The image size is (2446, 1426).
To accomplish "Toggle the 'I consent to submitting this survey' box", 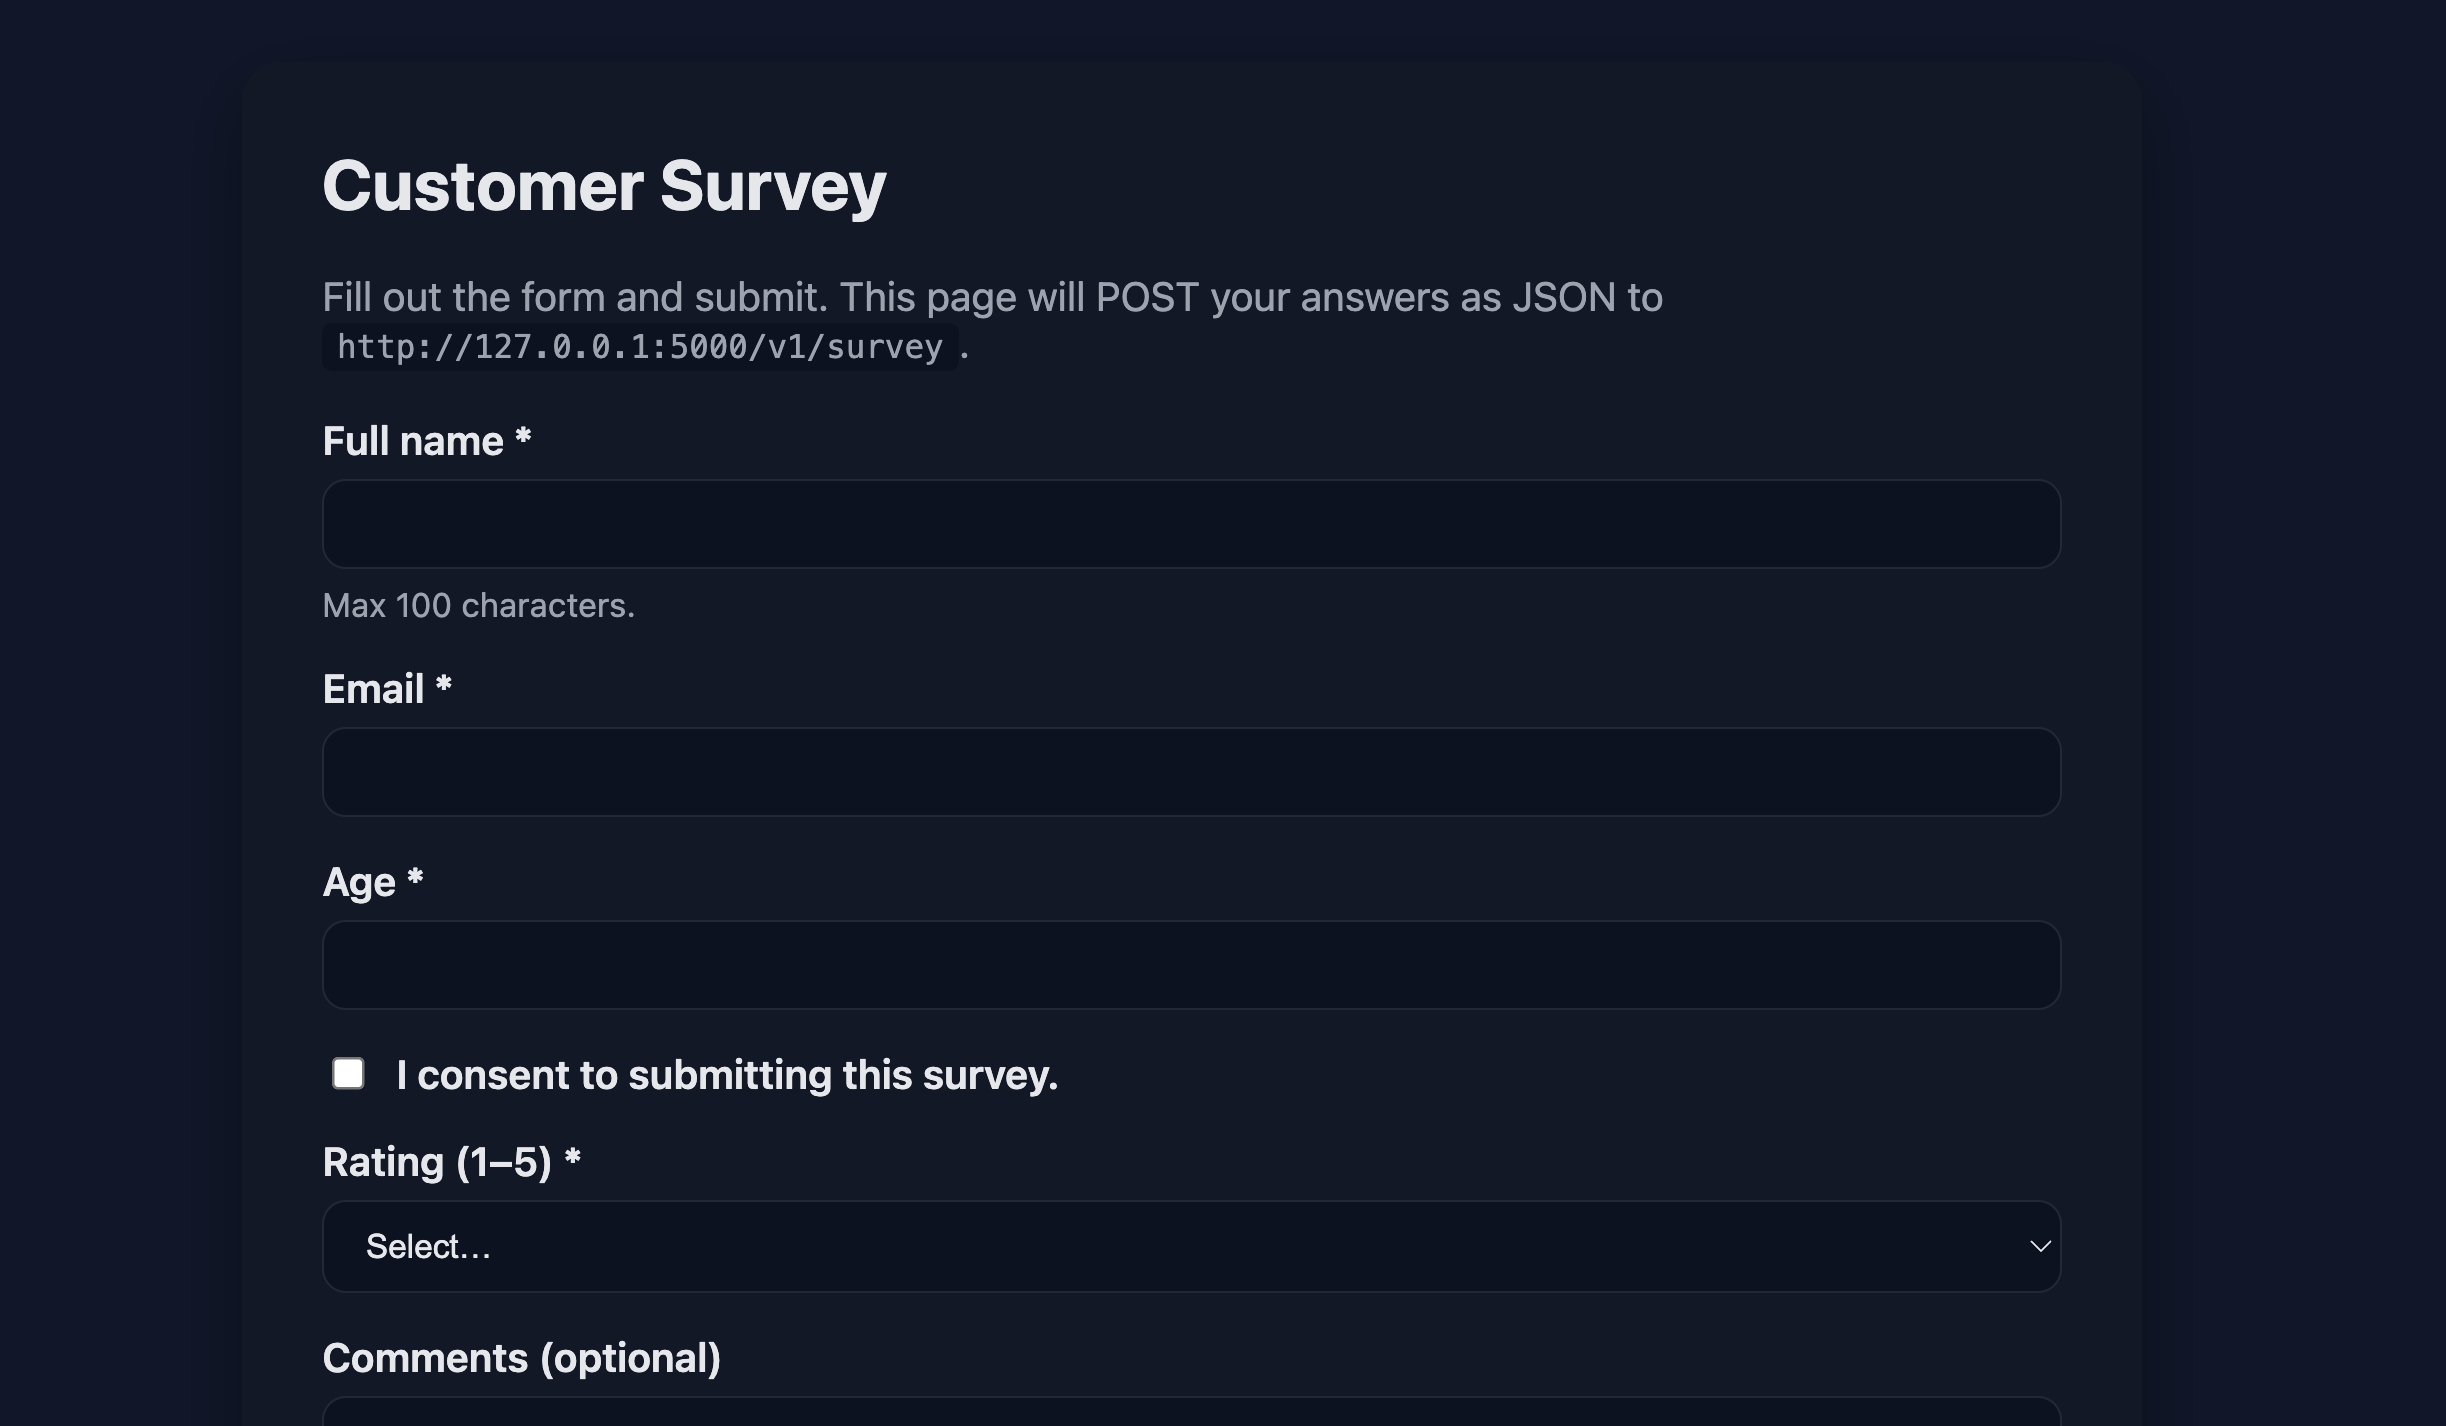I will [x=348, y=1073].
